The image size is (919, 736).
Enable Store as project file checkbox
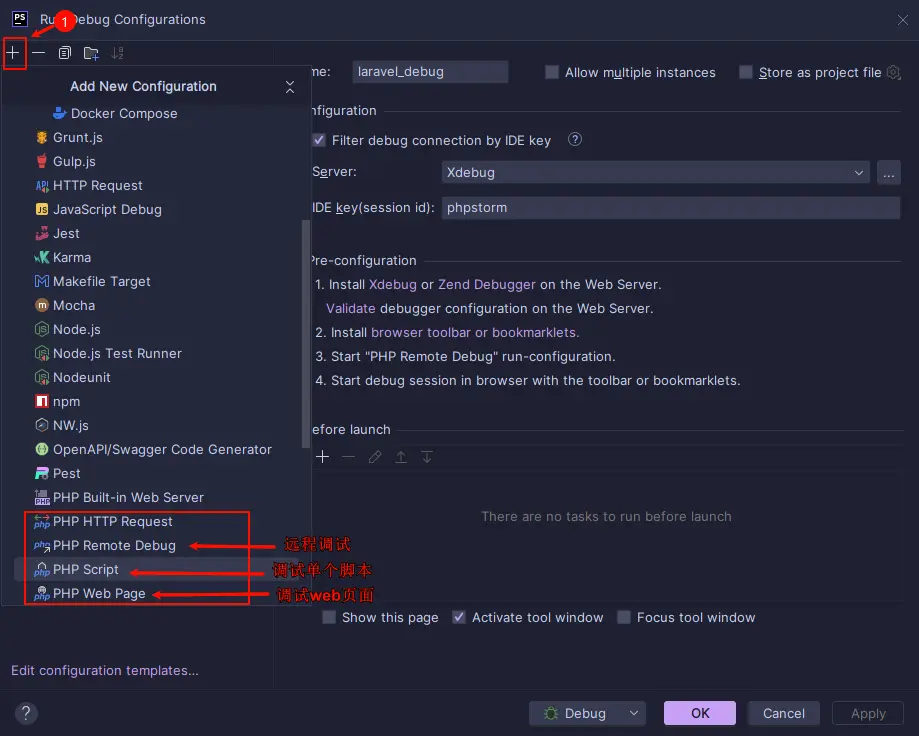[x=746, y=72]
